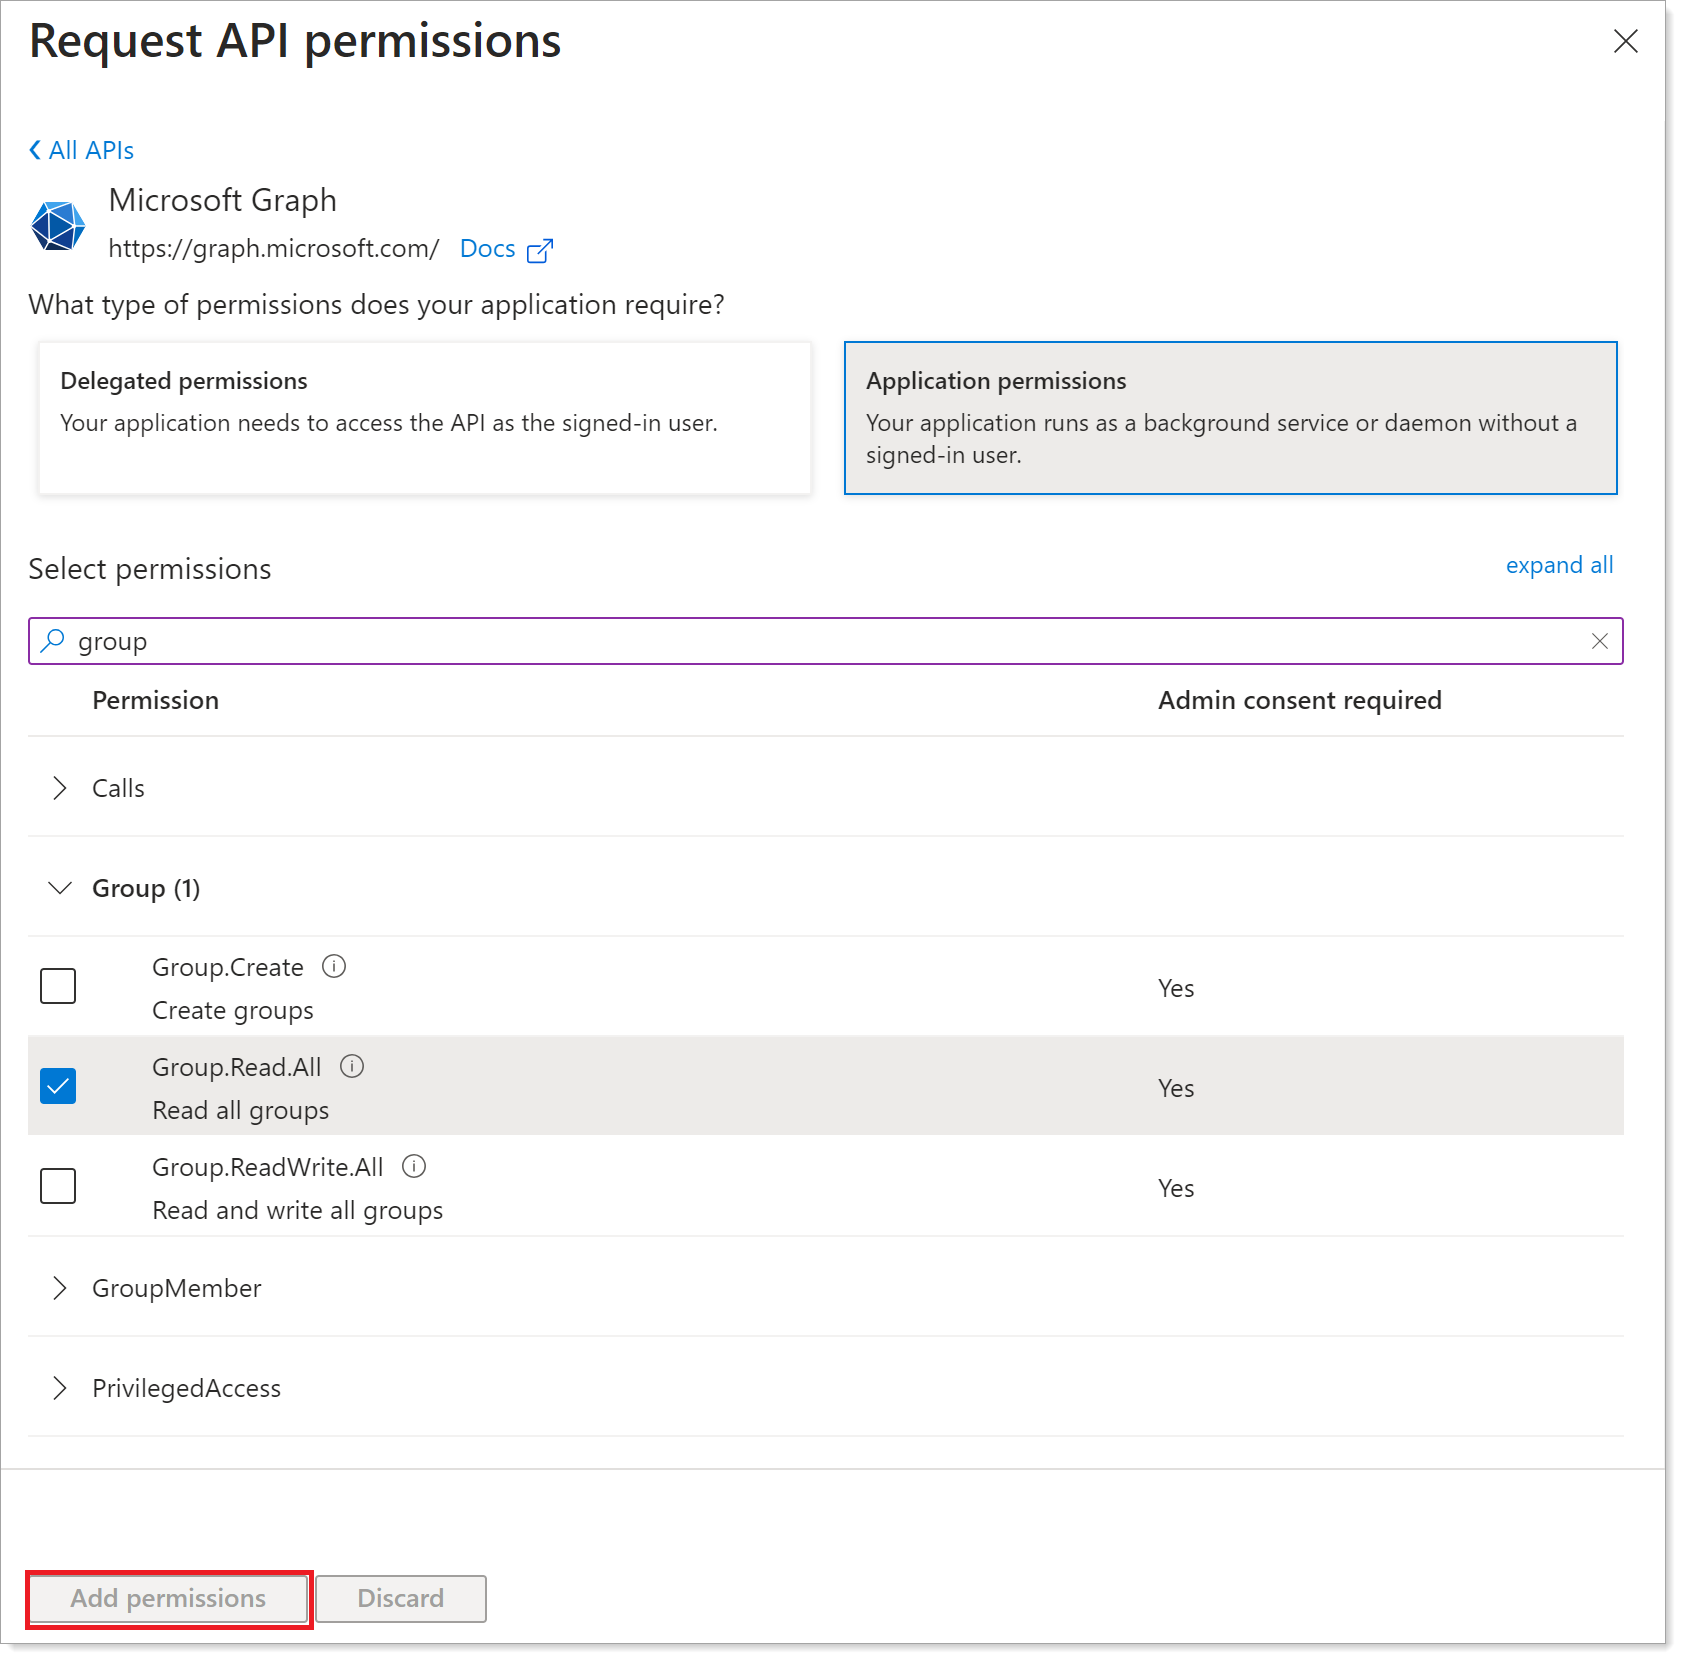Click the 'Read all groups' description text
This screenshot has width=1681, height=1659.
(x=240, y=1110)
